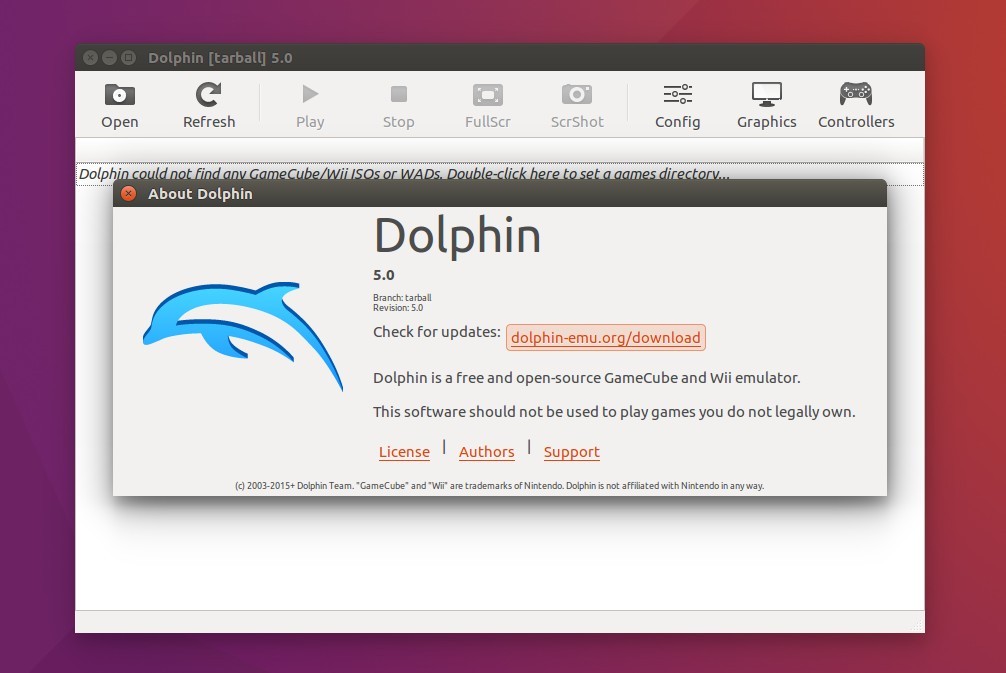Screen dimensions: 1006x673
Task: Take a screenshot using ScrShot
Action: tap(576, 103)
